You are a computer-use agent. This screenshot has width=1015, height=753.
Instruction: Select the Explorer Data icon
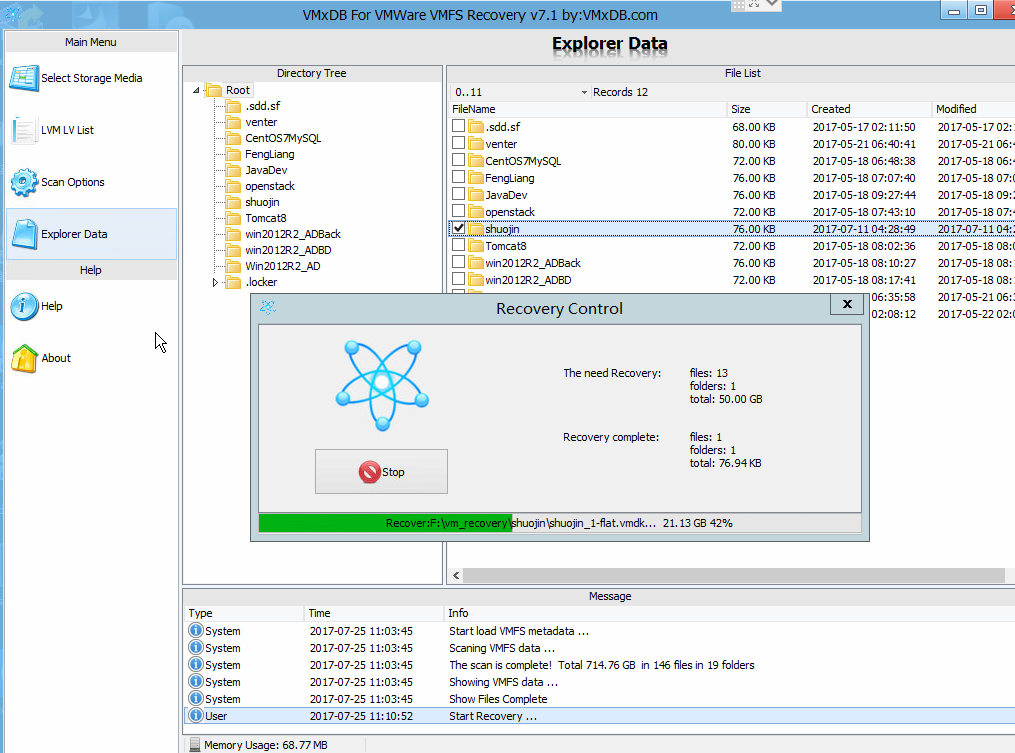(x=25, y=234)
